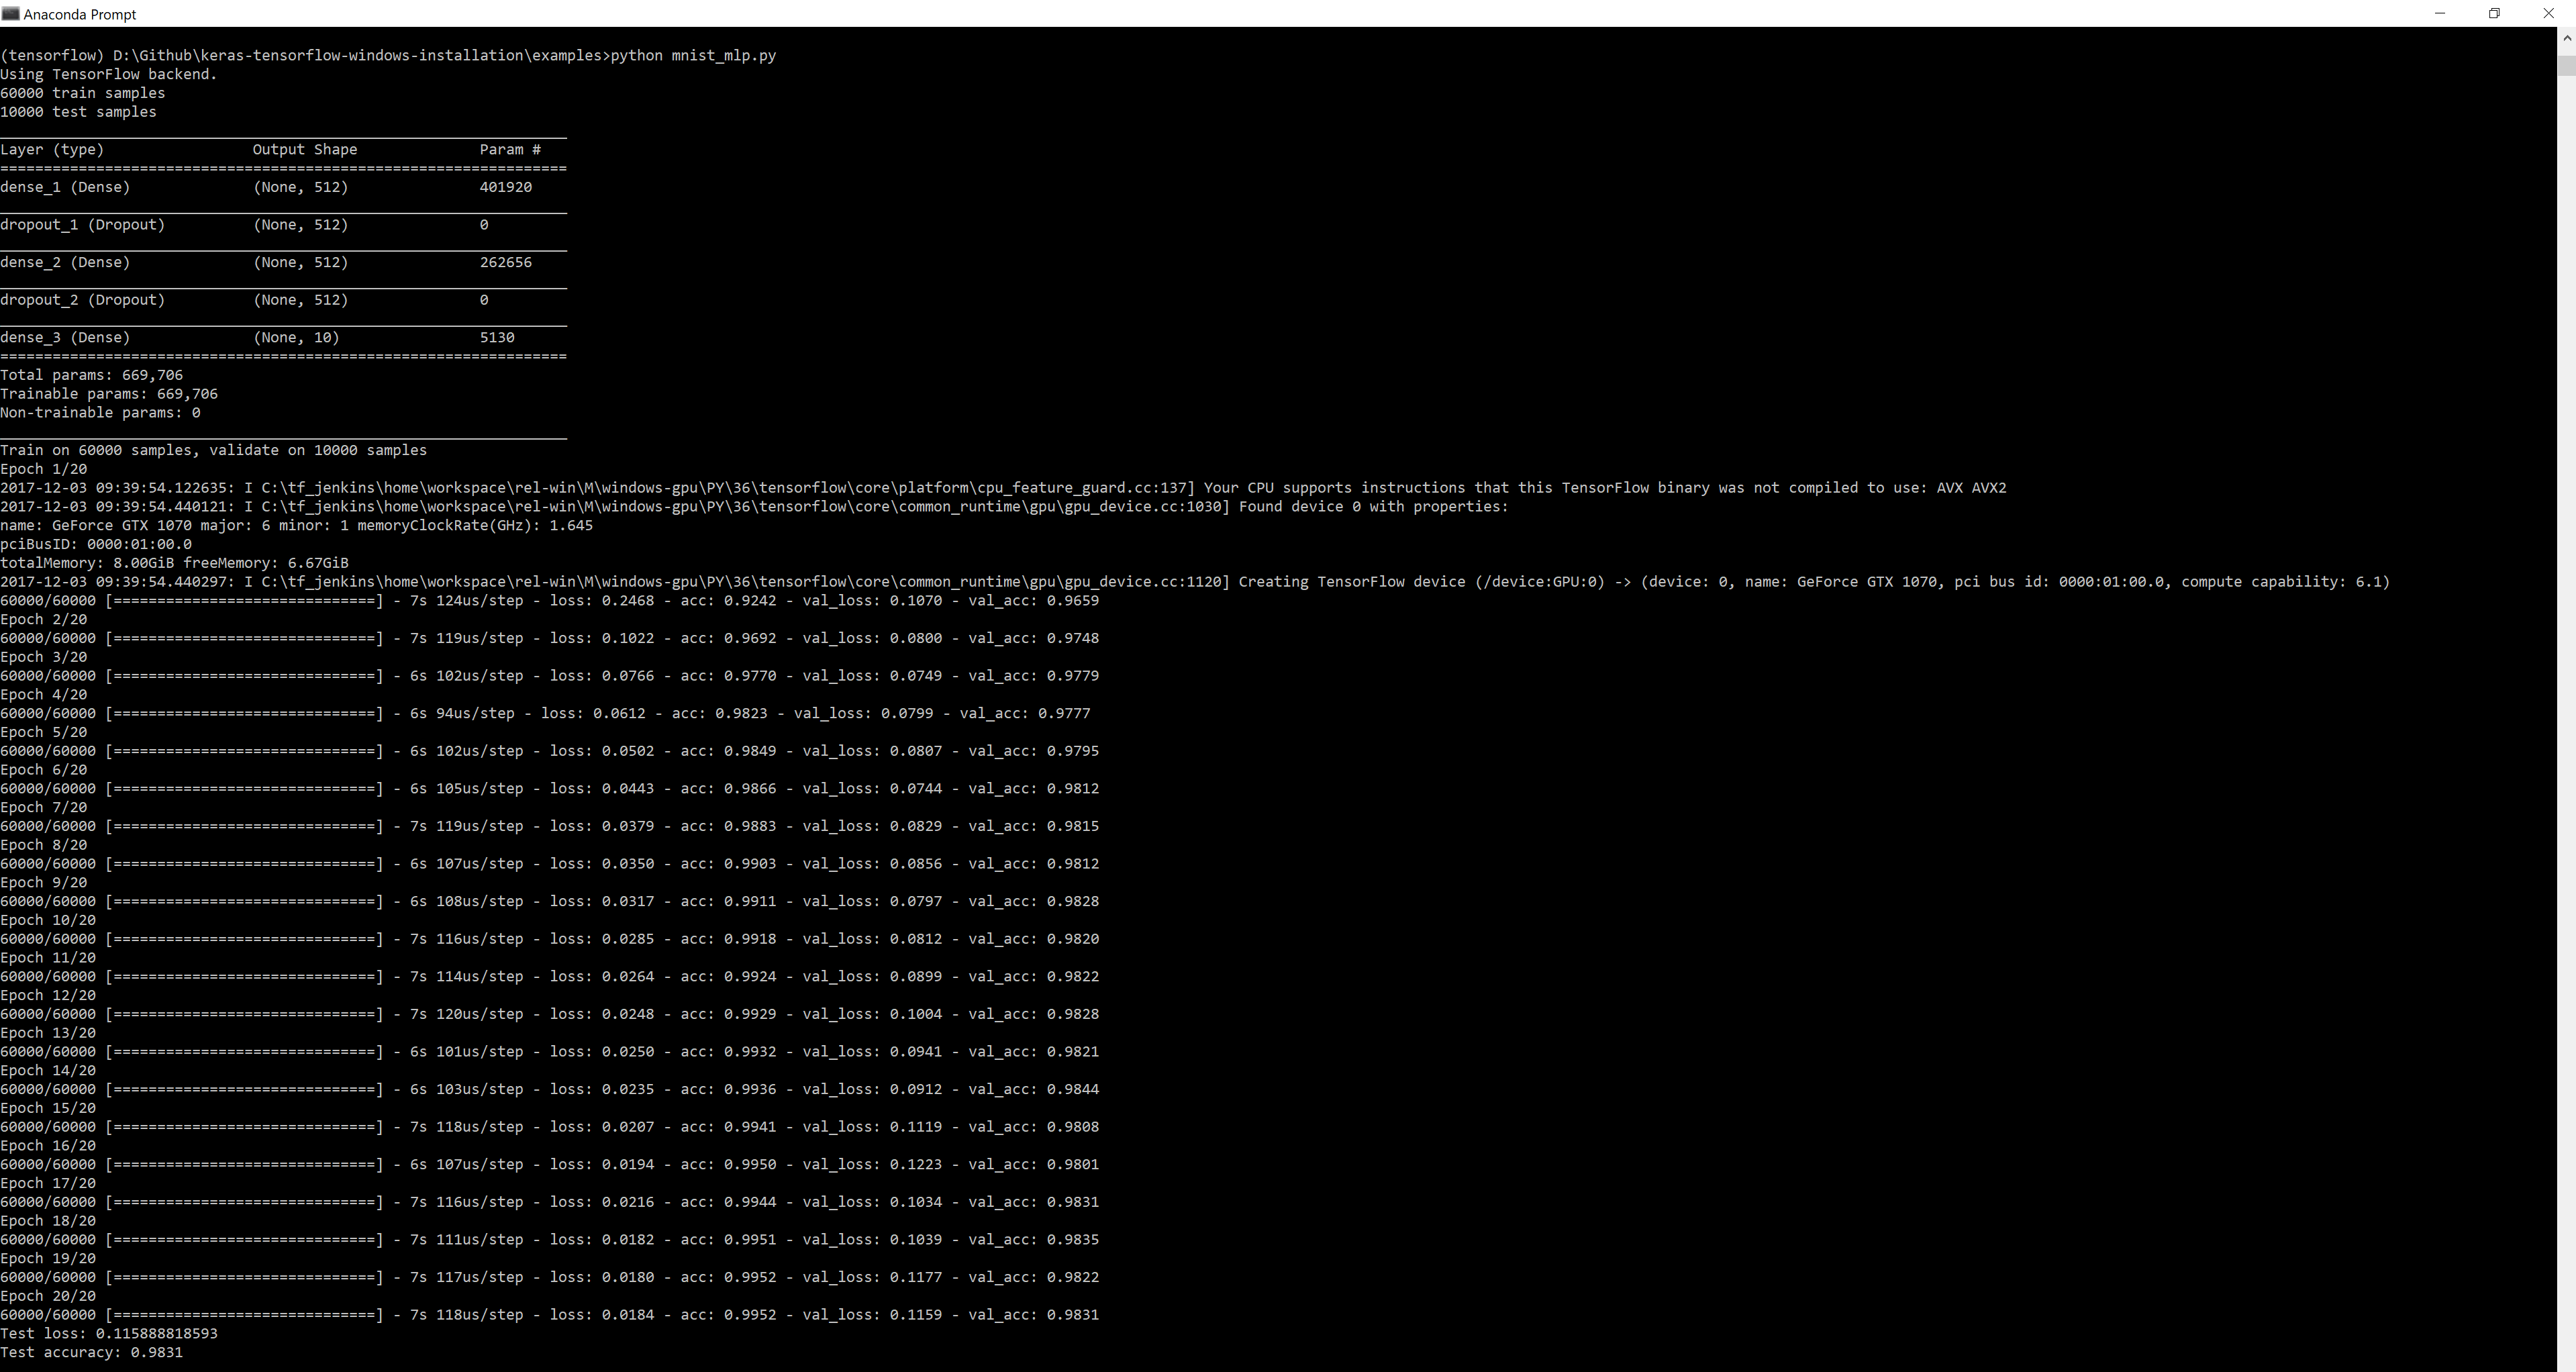Click the 'Output Shape' column header
This screenshot has height=1372, width=2576.
[304, 150]
